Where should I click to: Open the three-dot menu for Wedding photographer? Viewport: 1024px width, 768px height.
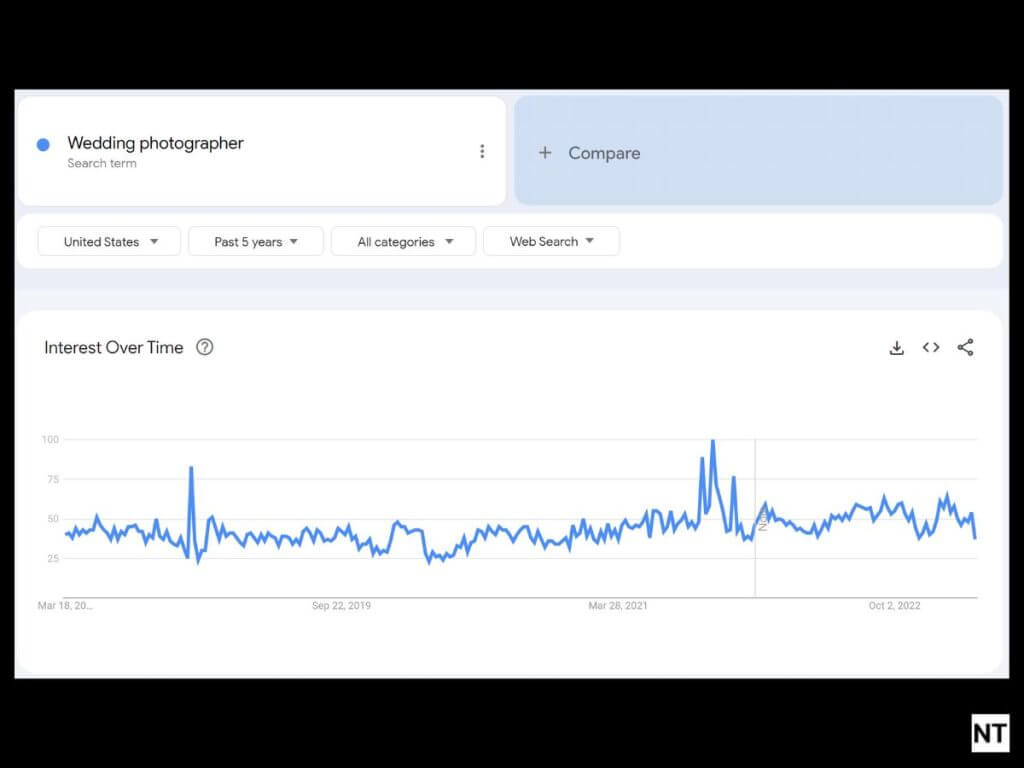(482, 151)
